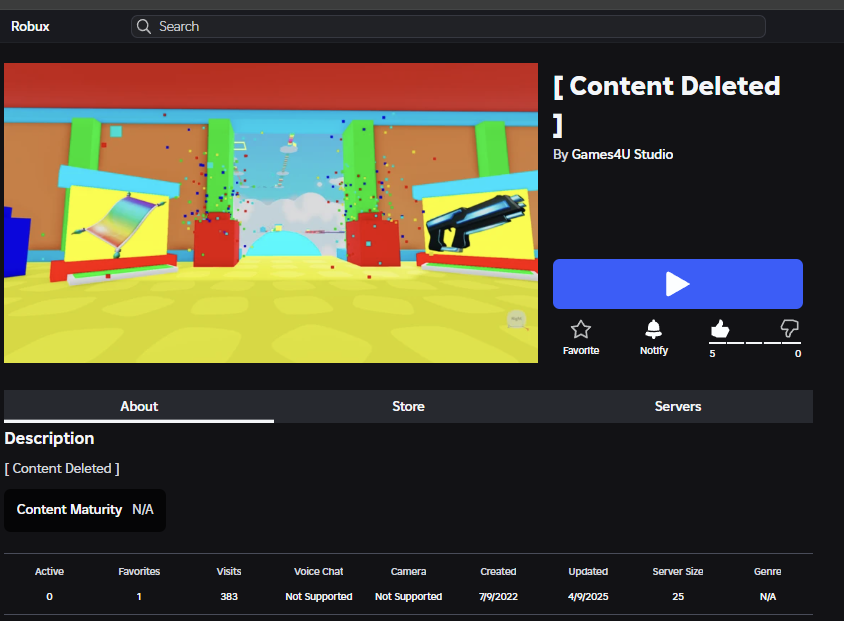Click the search magnifier icon
Viewport: 844px width, 621px height.
point(144,26)
